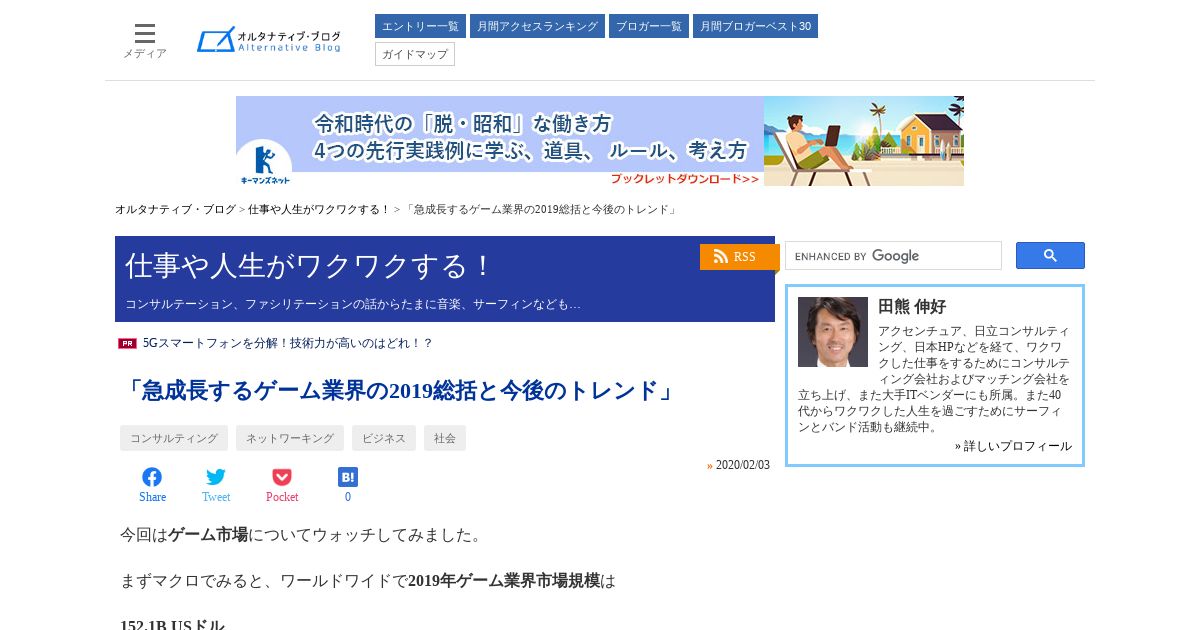Click the 152.1B USドル text
Viewport: 1200px width, 630px height.
[173, 624]
